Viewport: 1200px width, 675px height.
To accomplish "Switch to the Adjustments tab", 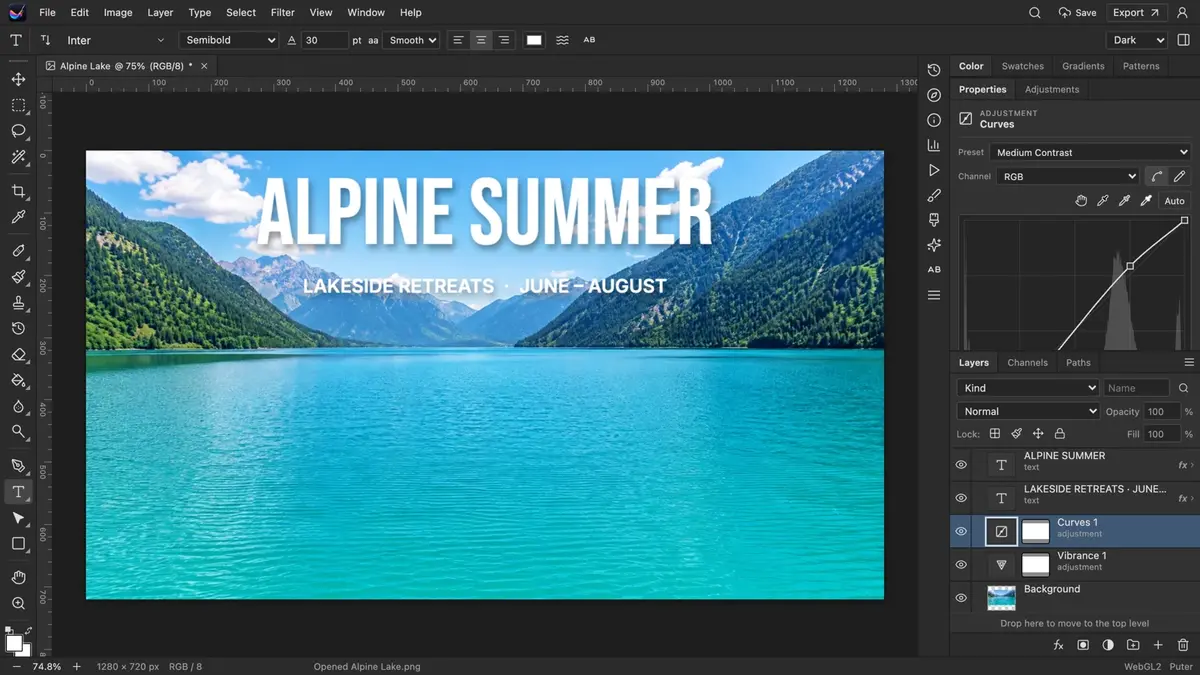I will coord(1052,89).
